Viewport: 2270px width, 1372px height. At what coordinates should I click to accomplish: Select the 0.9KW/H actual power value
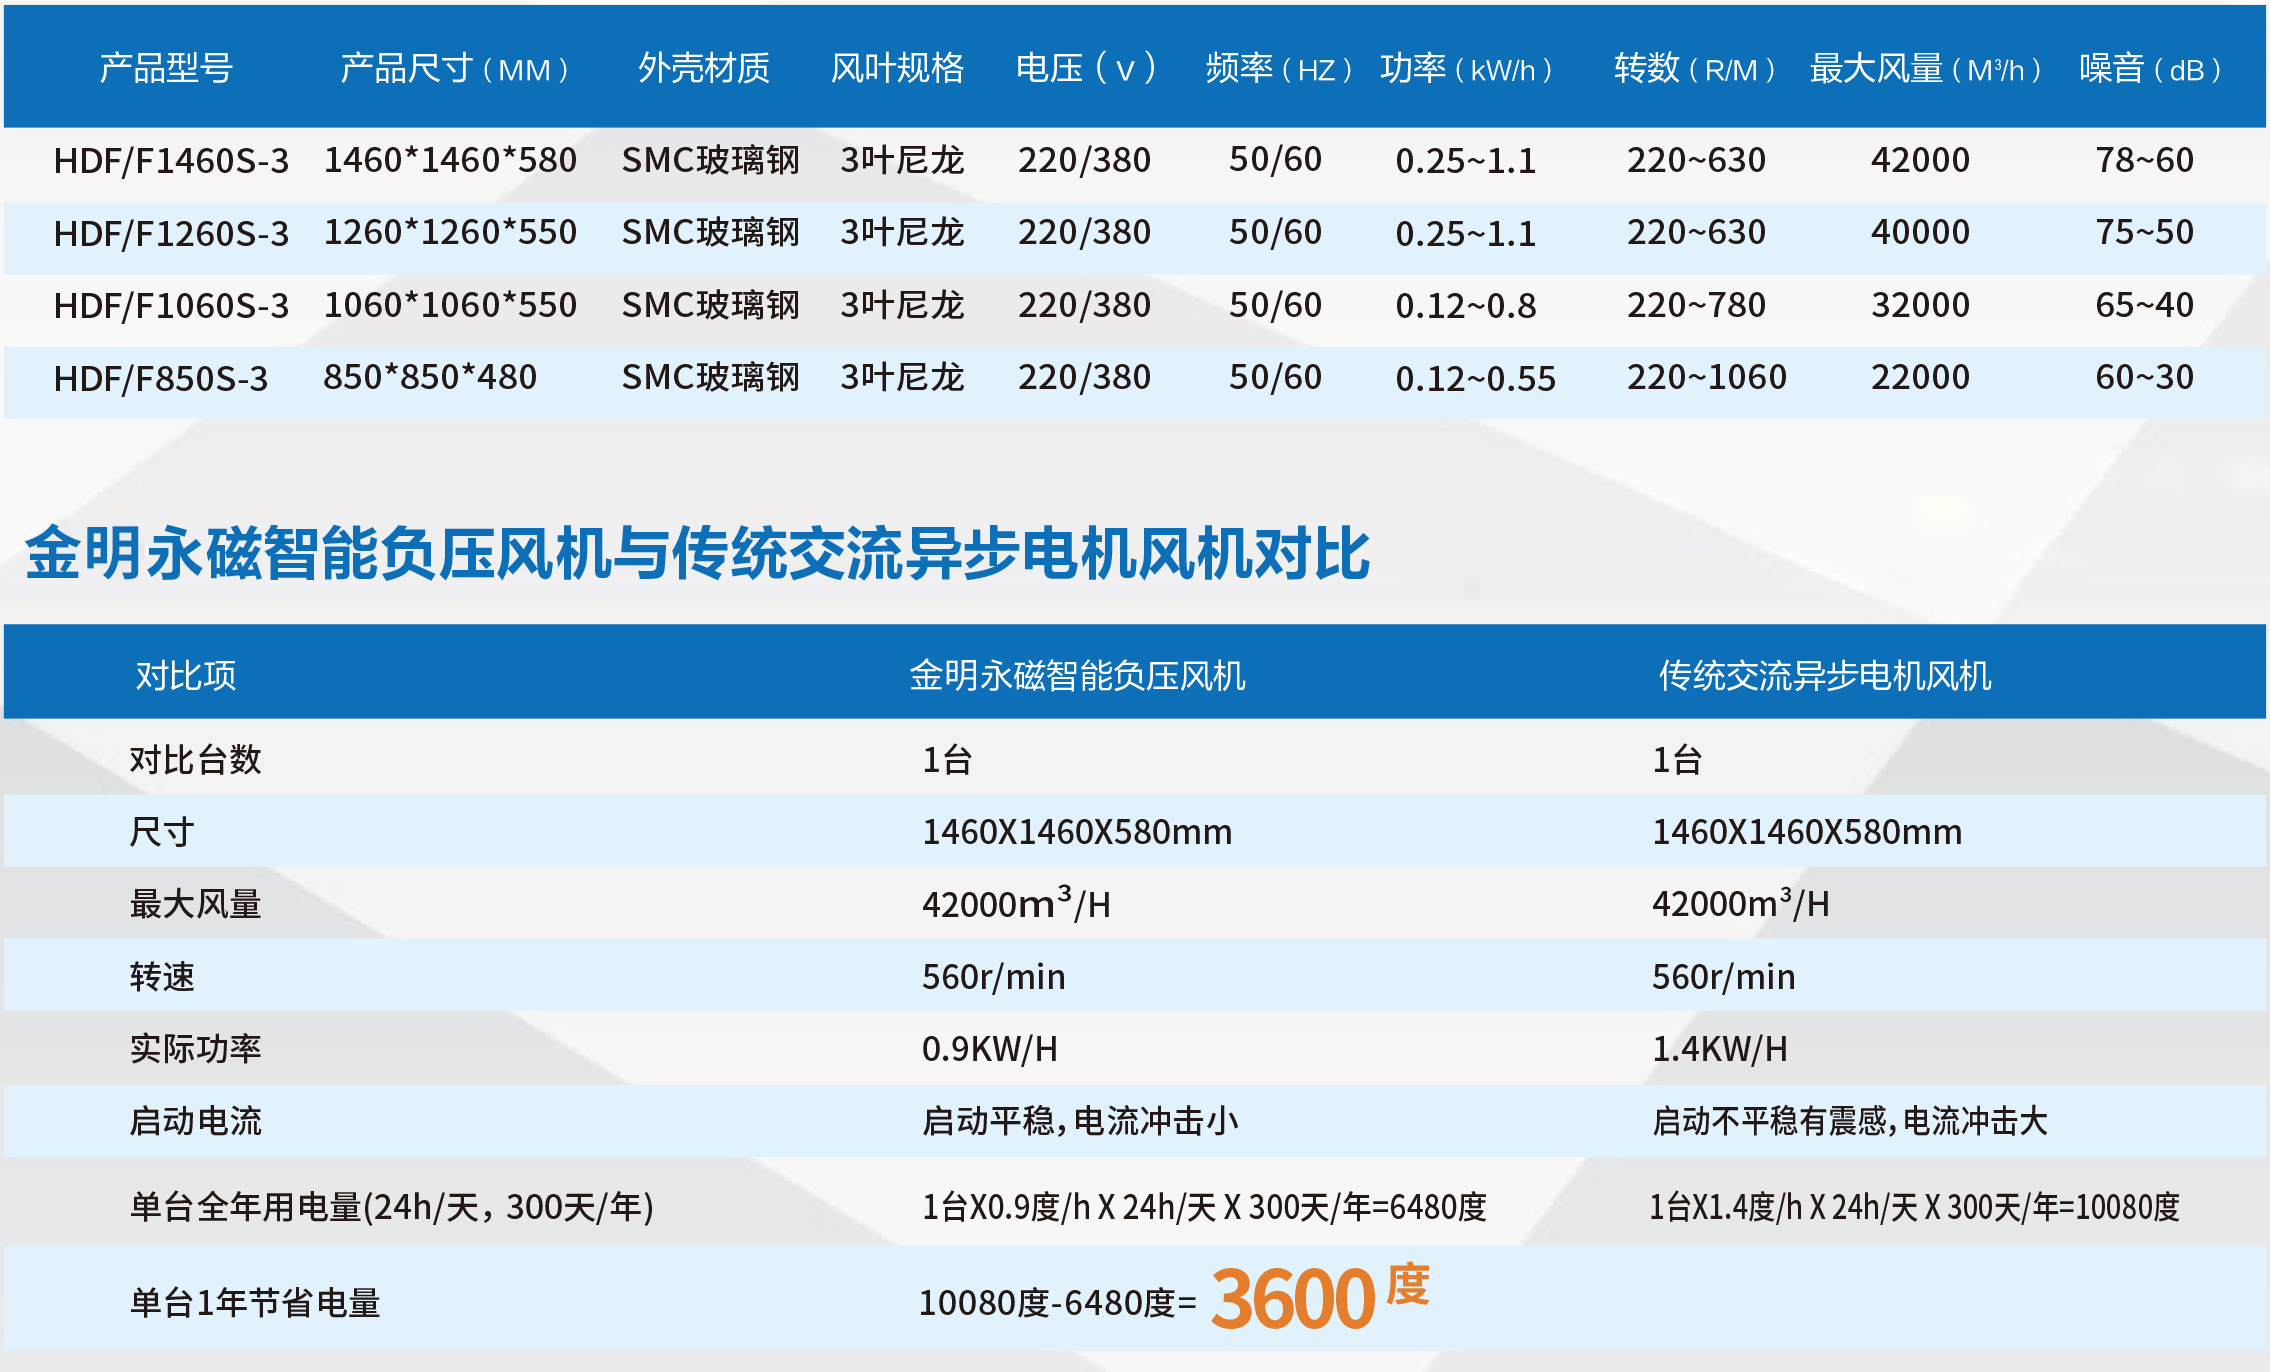coord(989,1049)
